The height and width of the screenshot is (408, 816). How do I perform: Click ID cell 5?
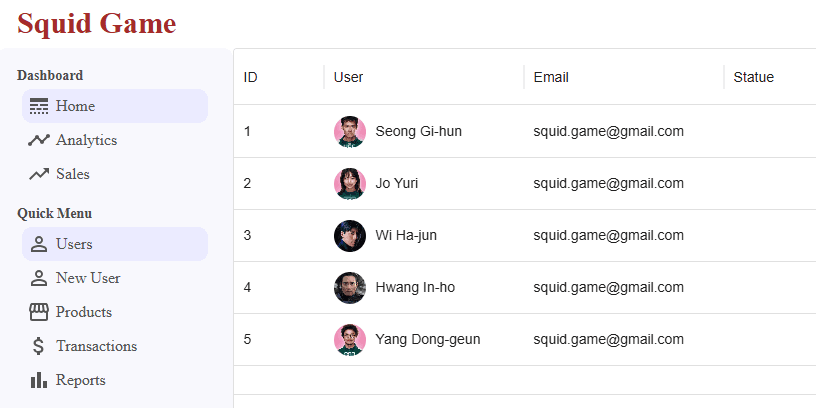pos(247,340)
